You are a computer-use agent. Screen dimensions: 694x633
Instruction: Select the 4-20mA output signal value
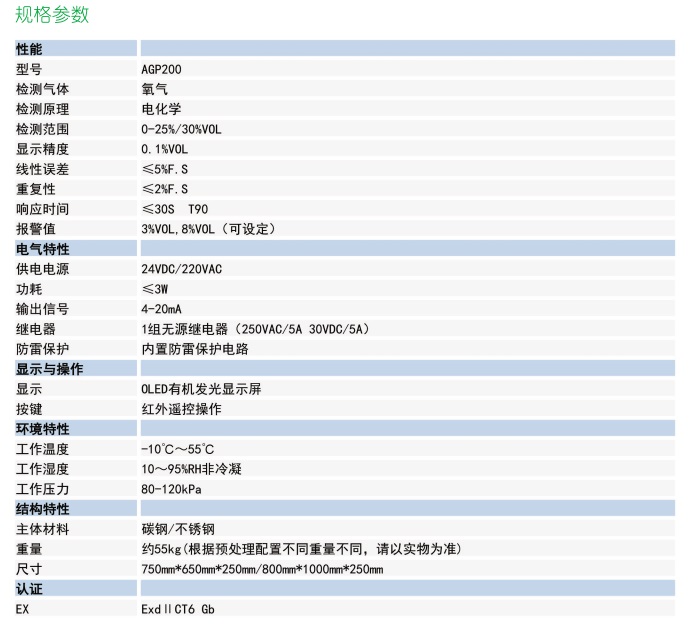point(162,309)
